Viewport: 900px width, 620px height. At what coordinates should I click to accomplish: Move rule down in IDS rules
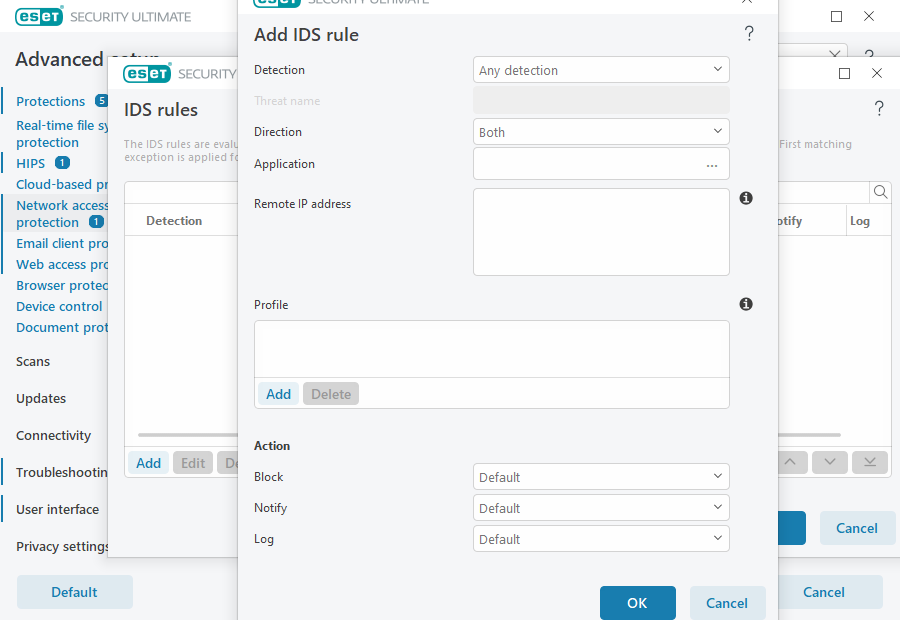pyautogui.click(x=829, y=462)
